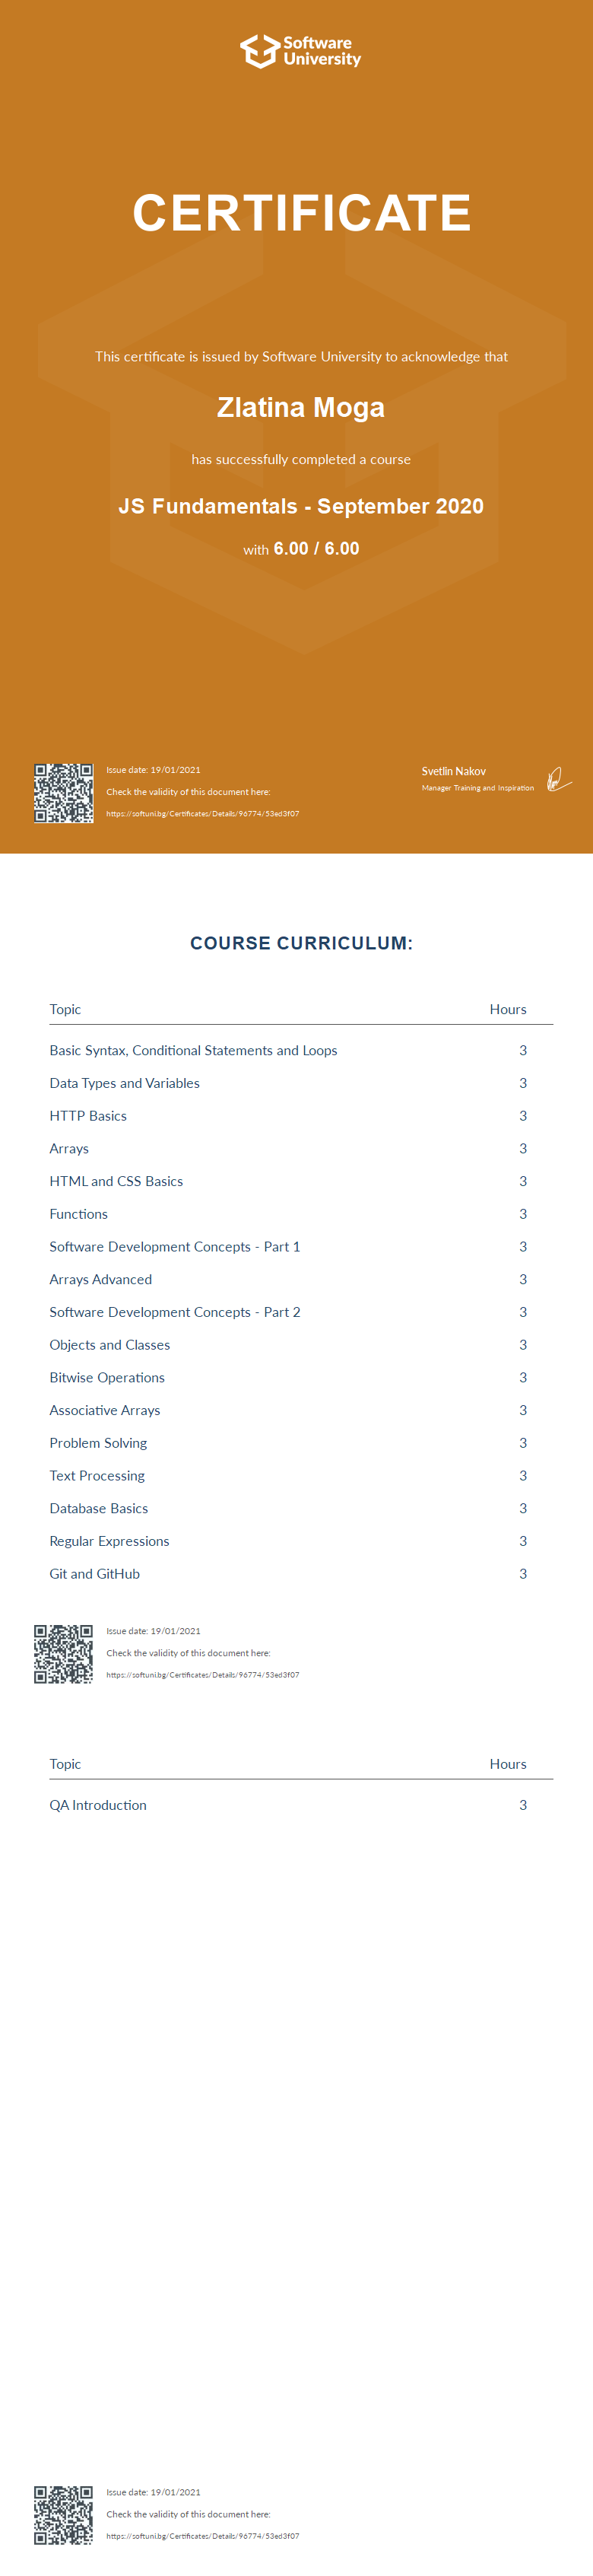Click the Bitwise Operations topic row
Image resolution: width=593 pixels, height=2576 pixels.
click(107, 1378)
